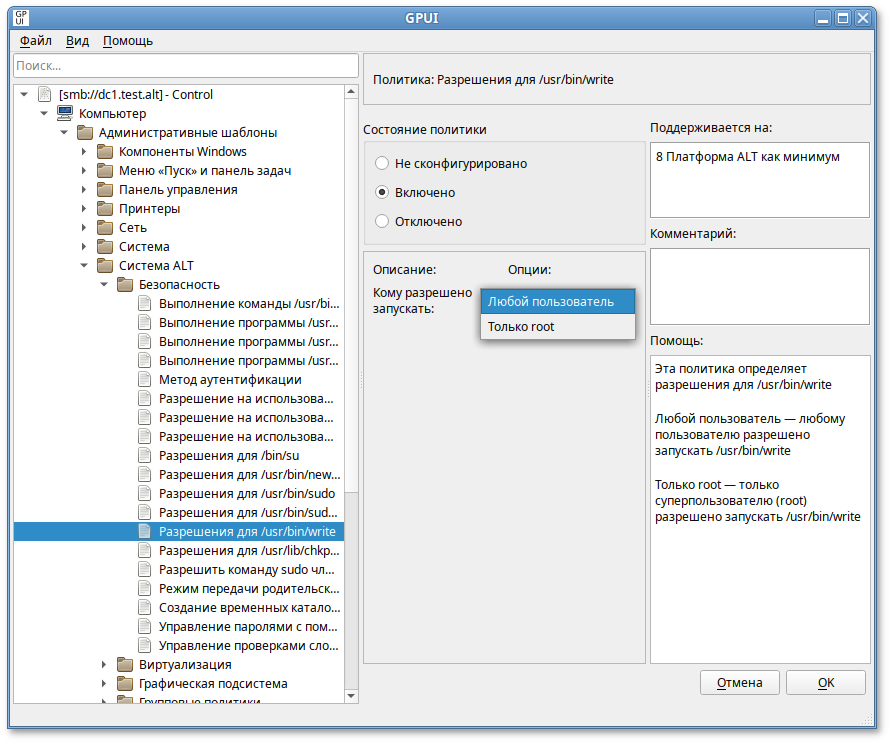This screenshot has width=890, height=743.
Task: Expand the Компоненты Windows branch
Action: [x=85, y=151]
